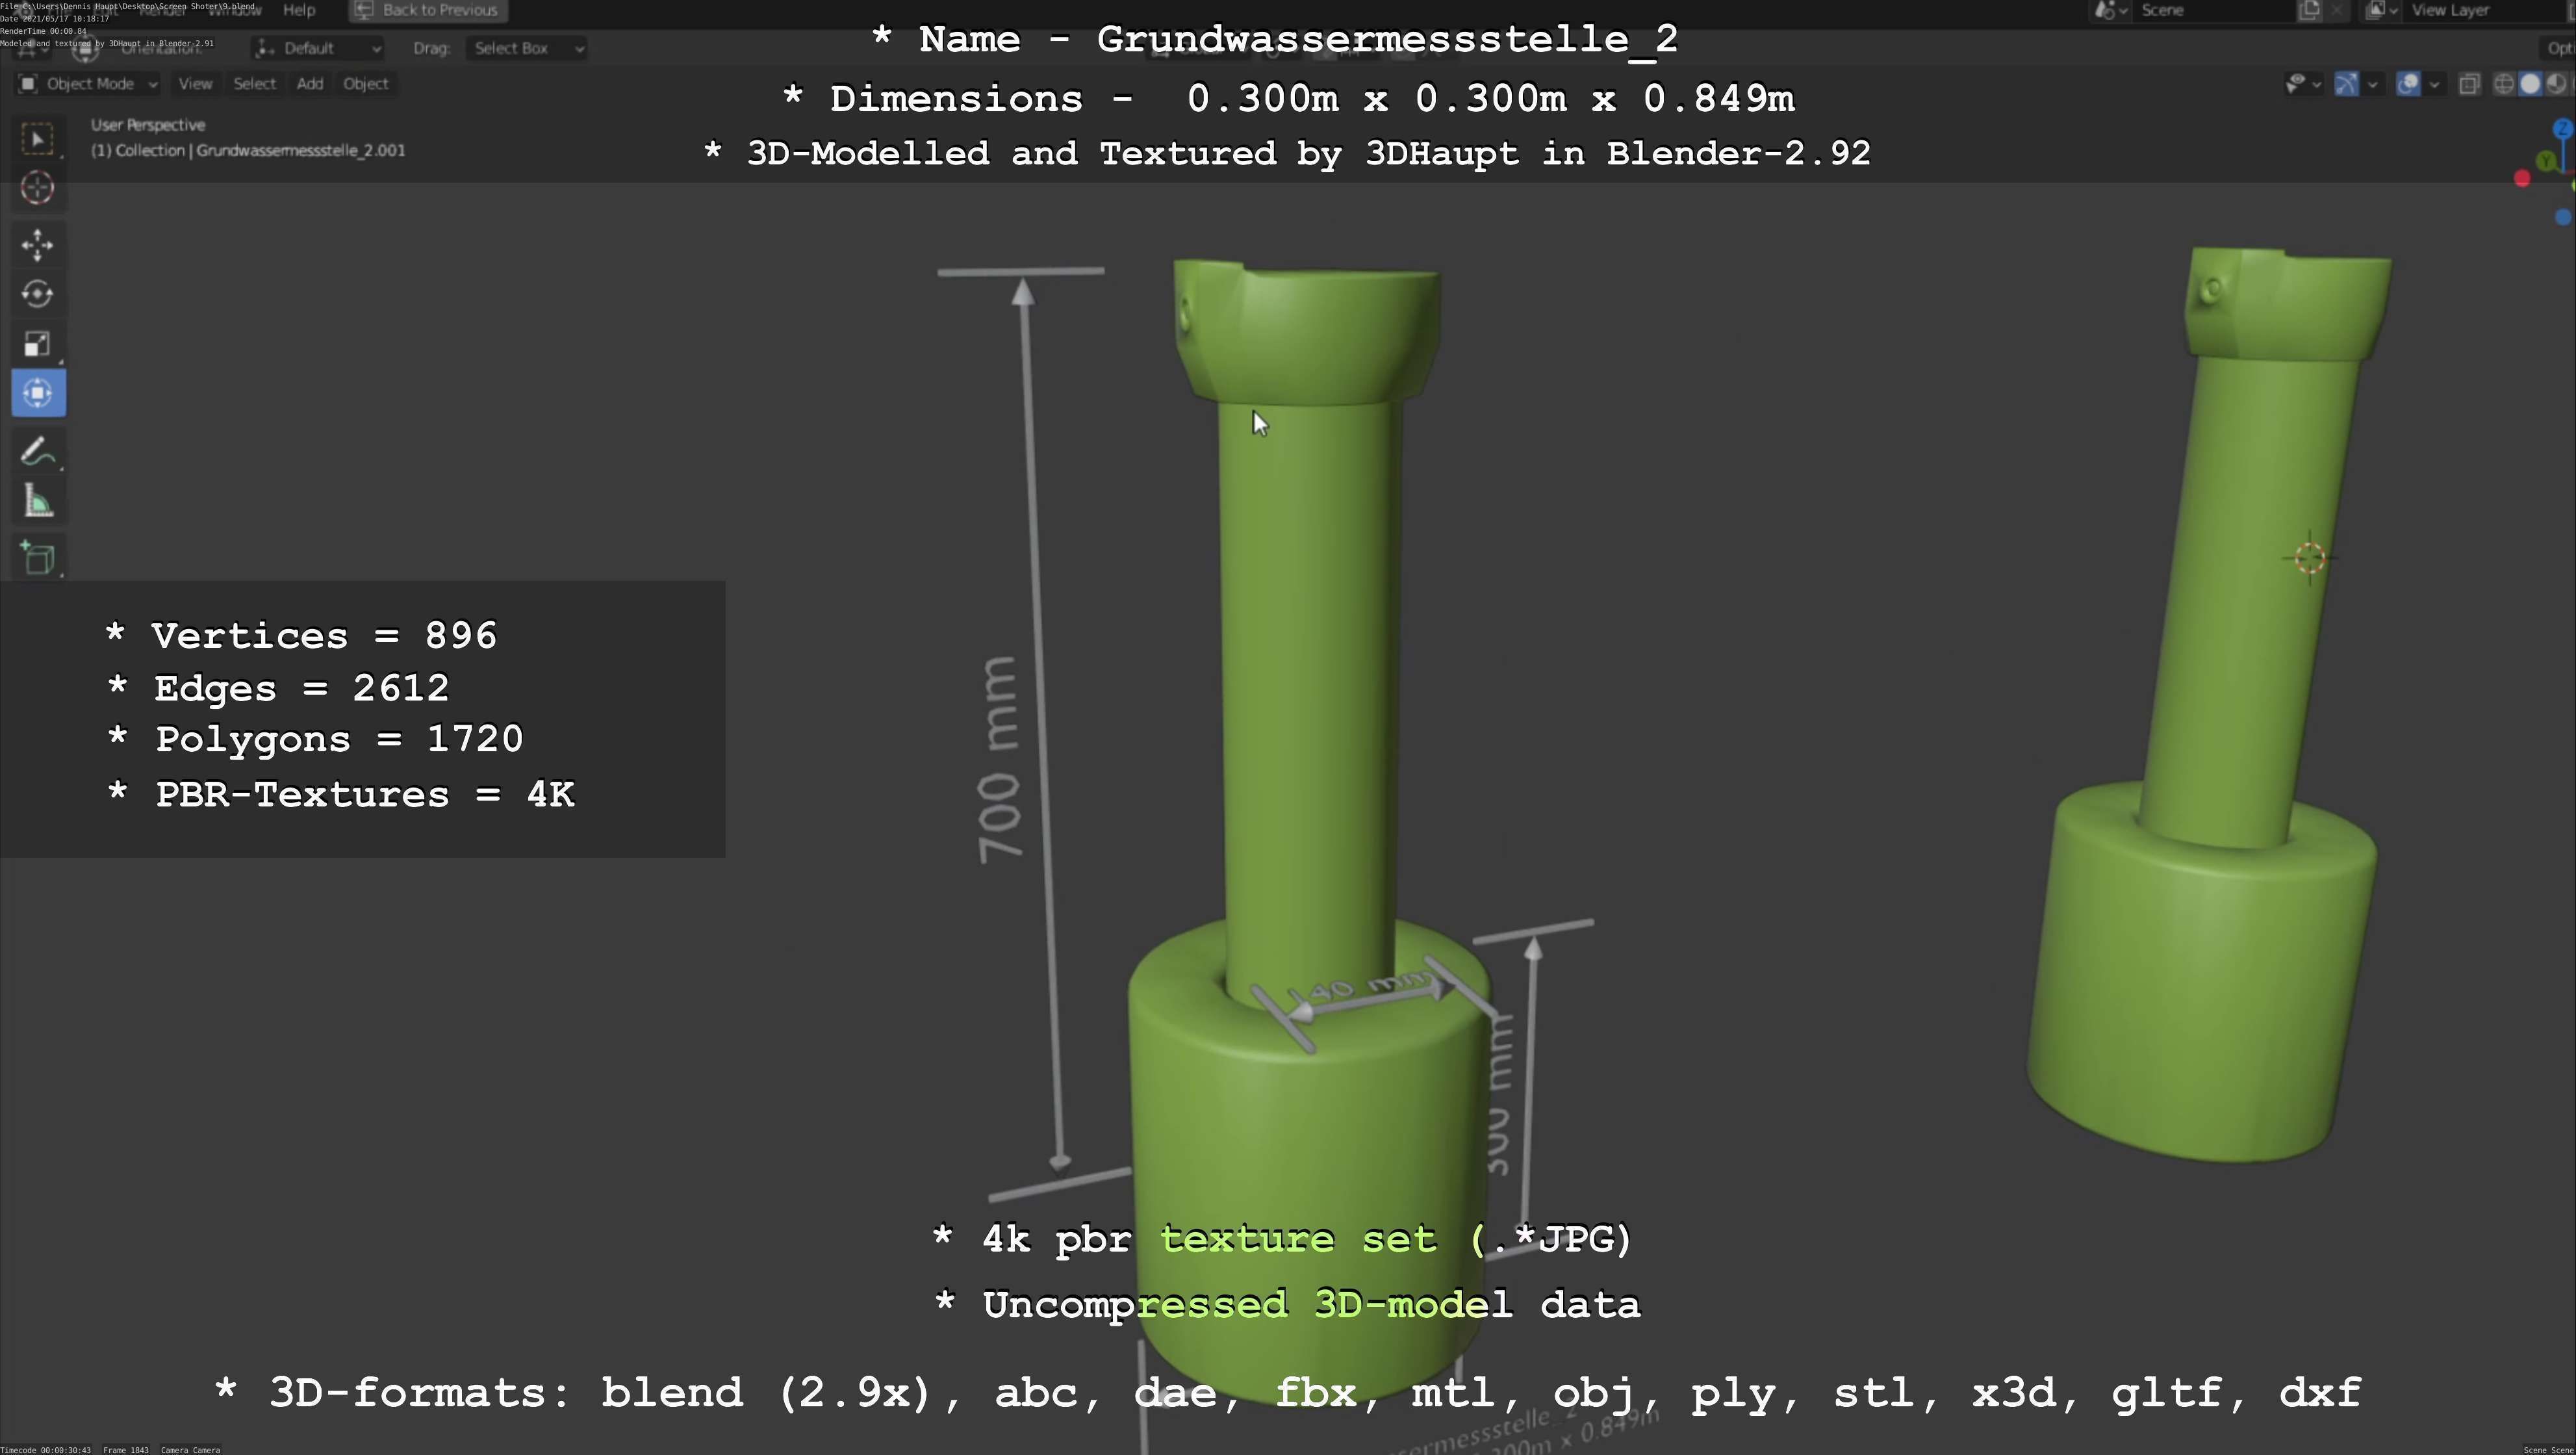This screenshot has width=2576, height=1455.
Task: Open the Add menu
Action: 310,84
